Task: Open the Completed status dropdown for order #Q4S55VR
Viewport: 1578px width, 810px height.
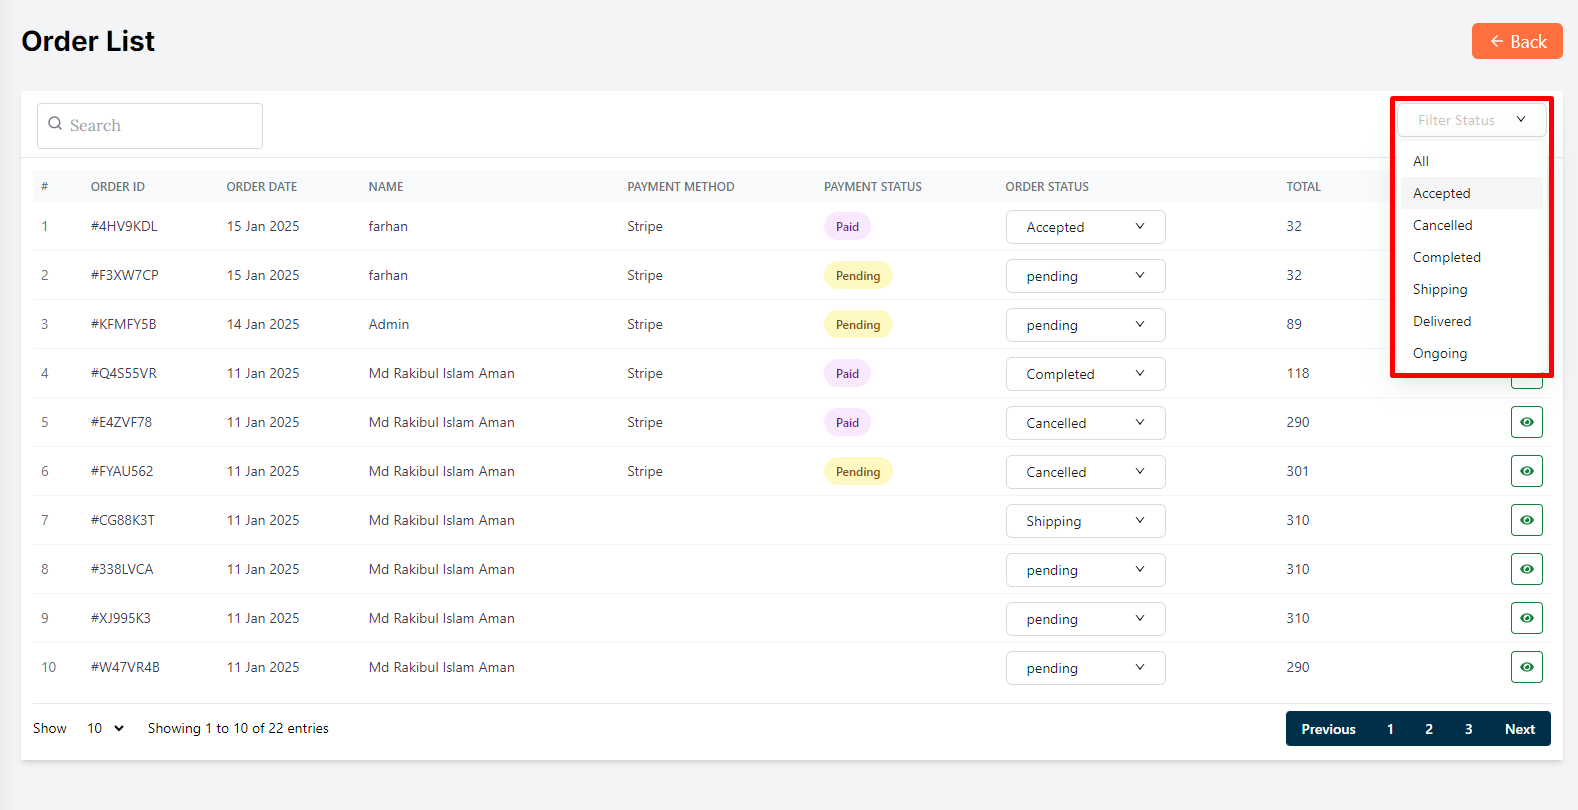Action: coord(1085,374)
